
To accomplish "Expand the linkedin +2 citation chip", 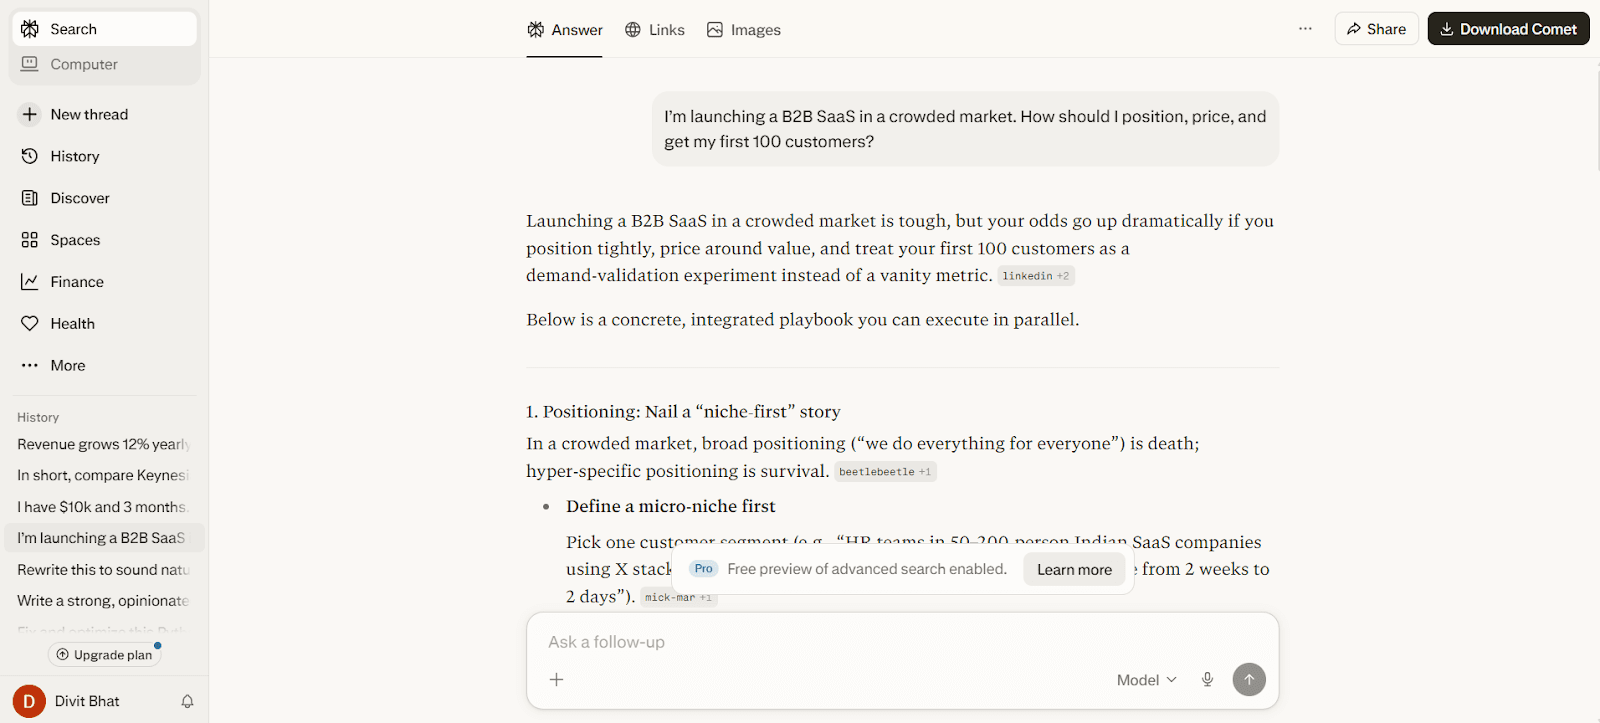I will tap(1035, 275).
